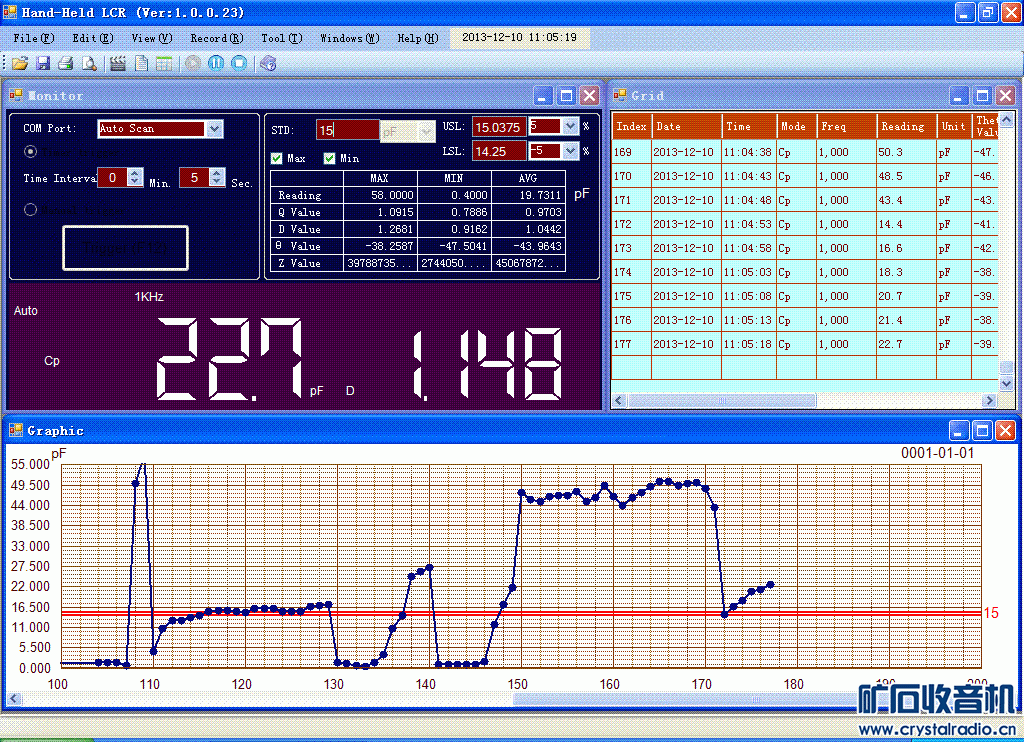1024x742 pixels.
Task: Open the Edit menu
Action: (x=93, y=38)
